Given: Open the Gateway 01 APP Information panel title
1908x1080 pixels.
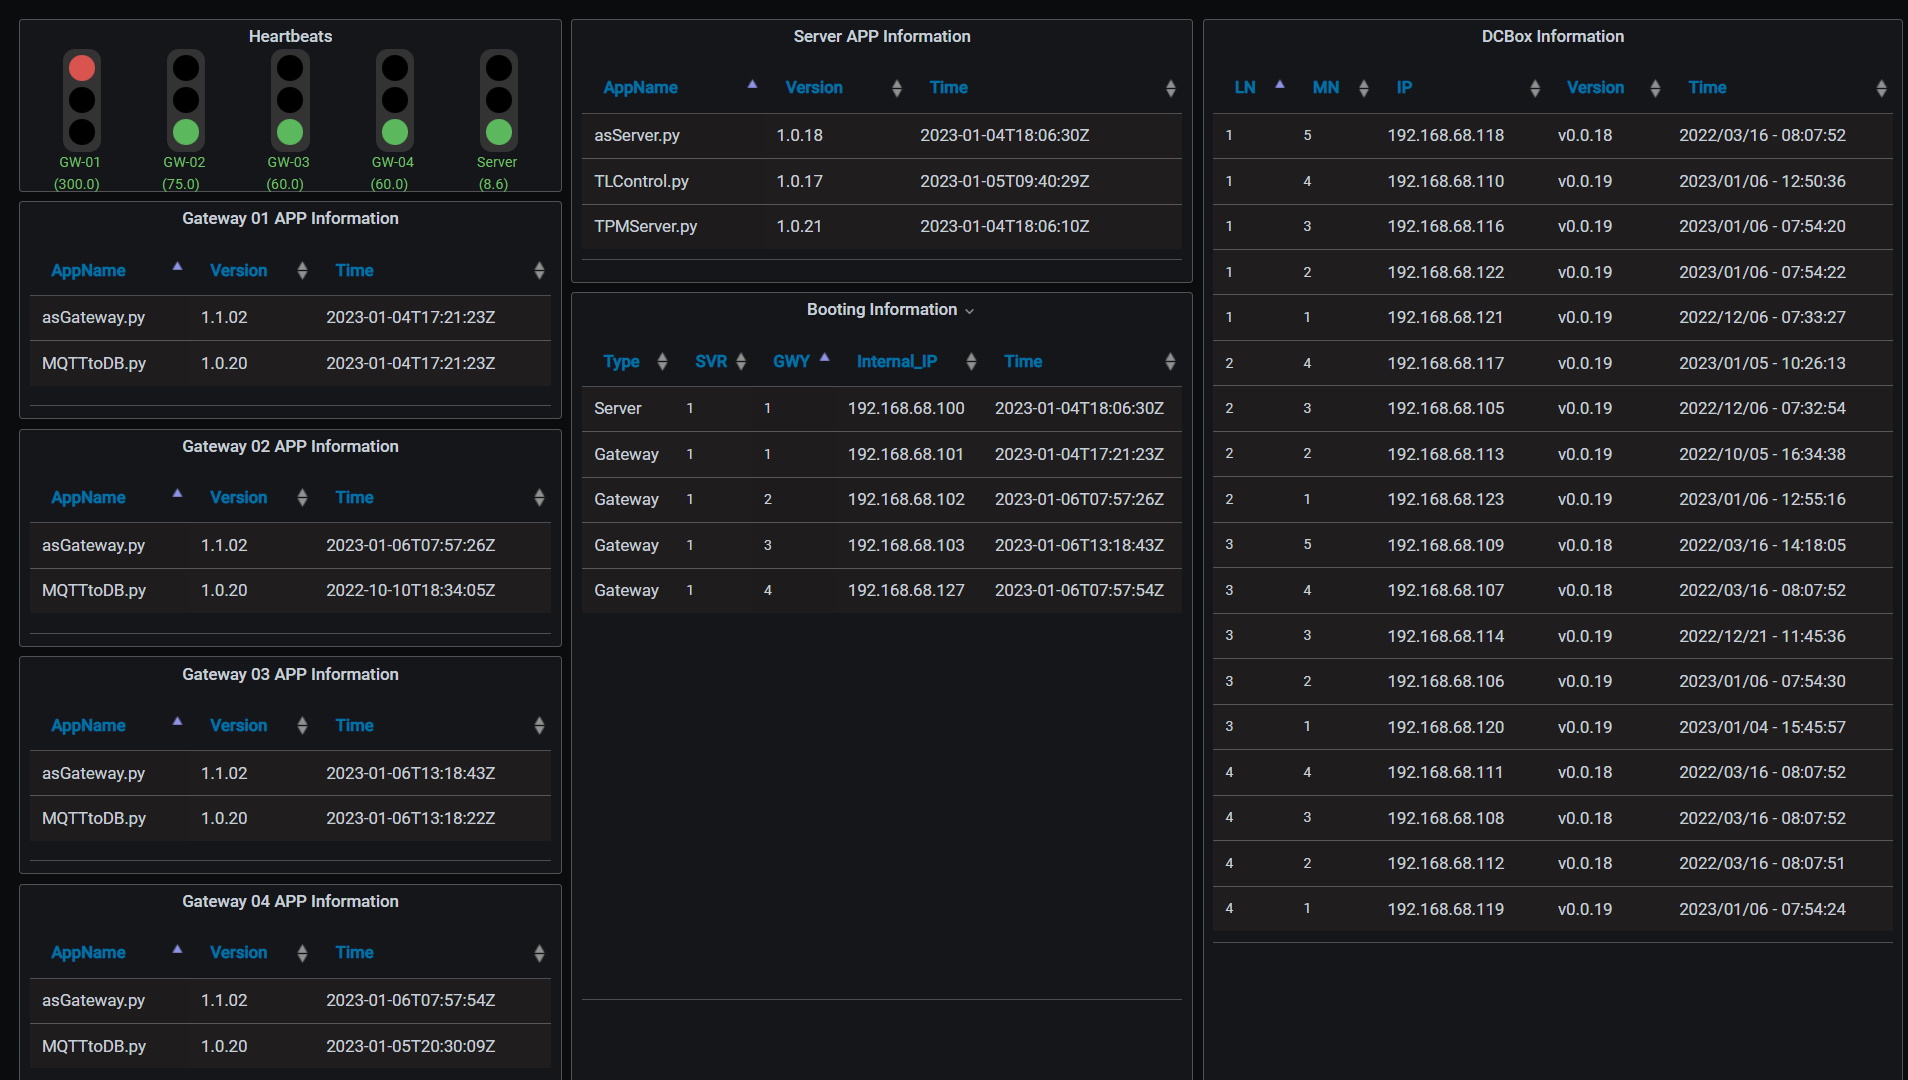Looking at the screenshot, I should pos(290,218).
